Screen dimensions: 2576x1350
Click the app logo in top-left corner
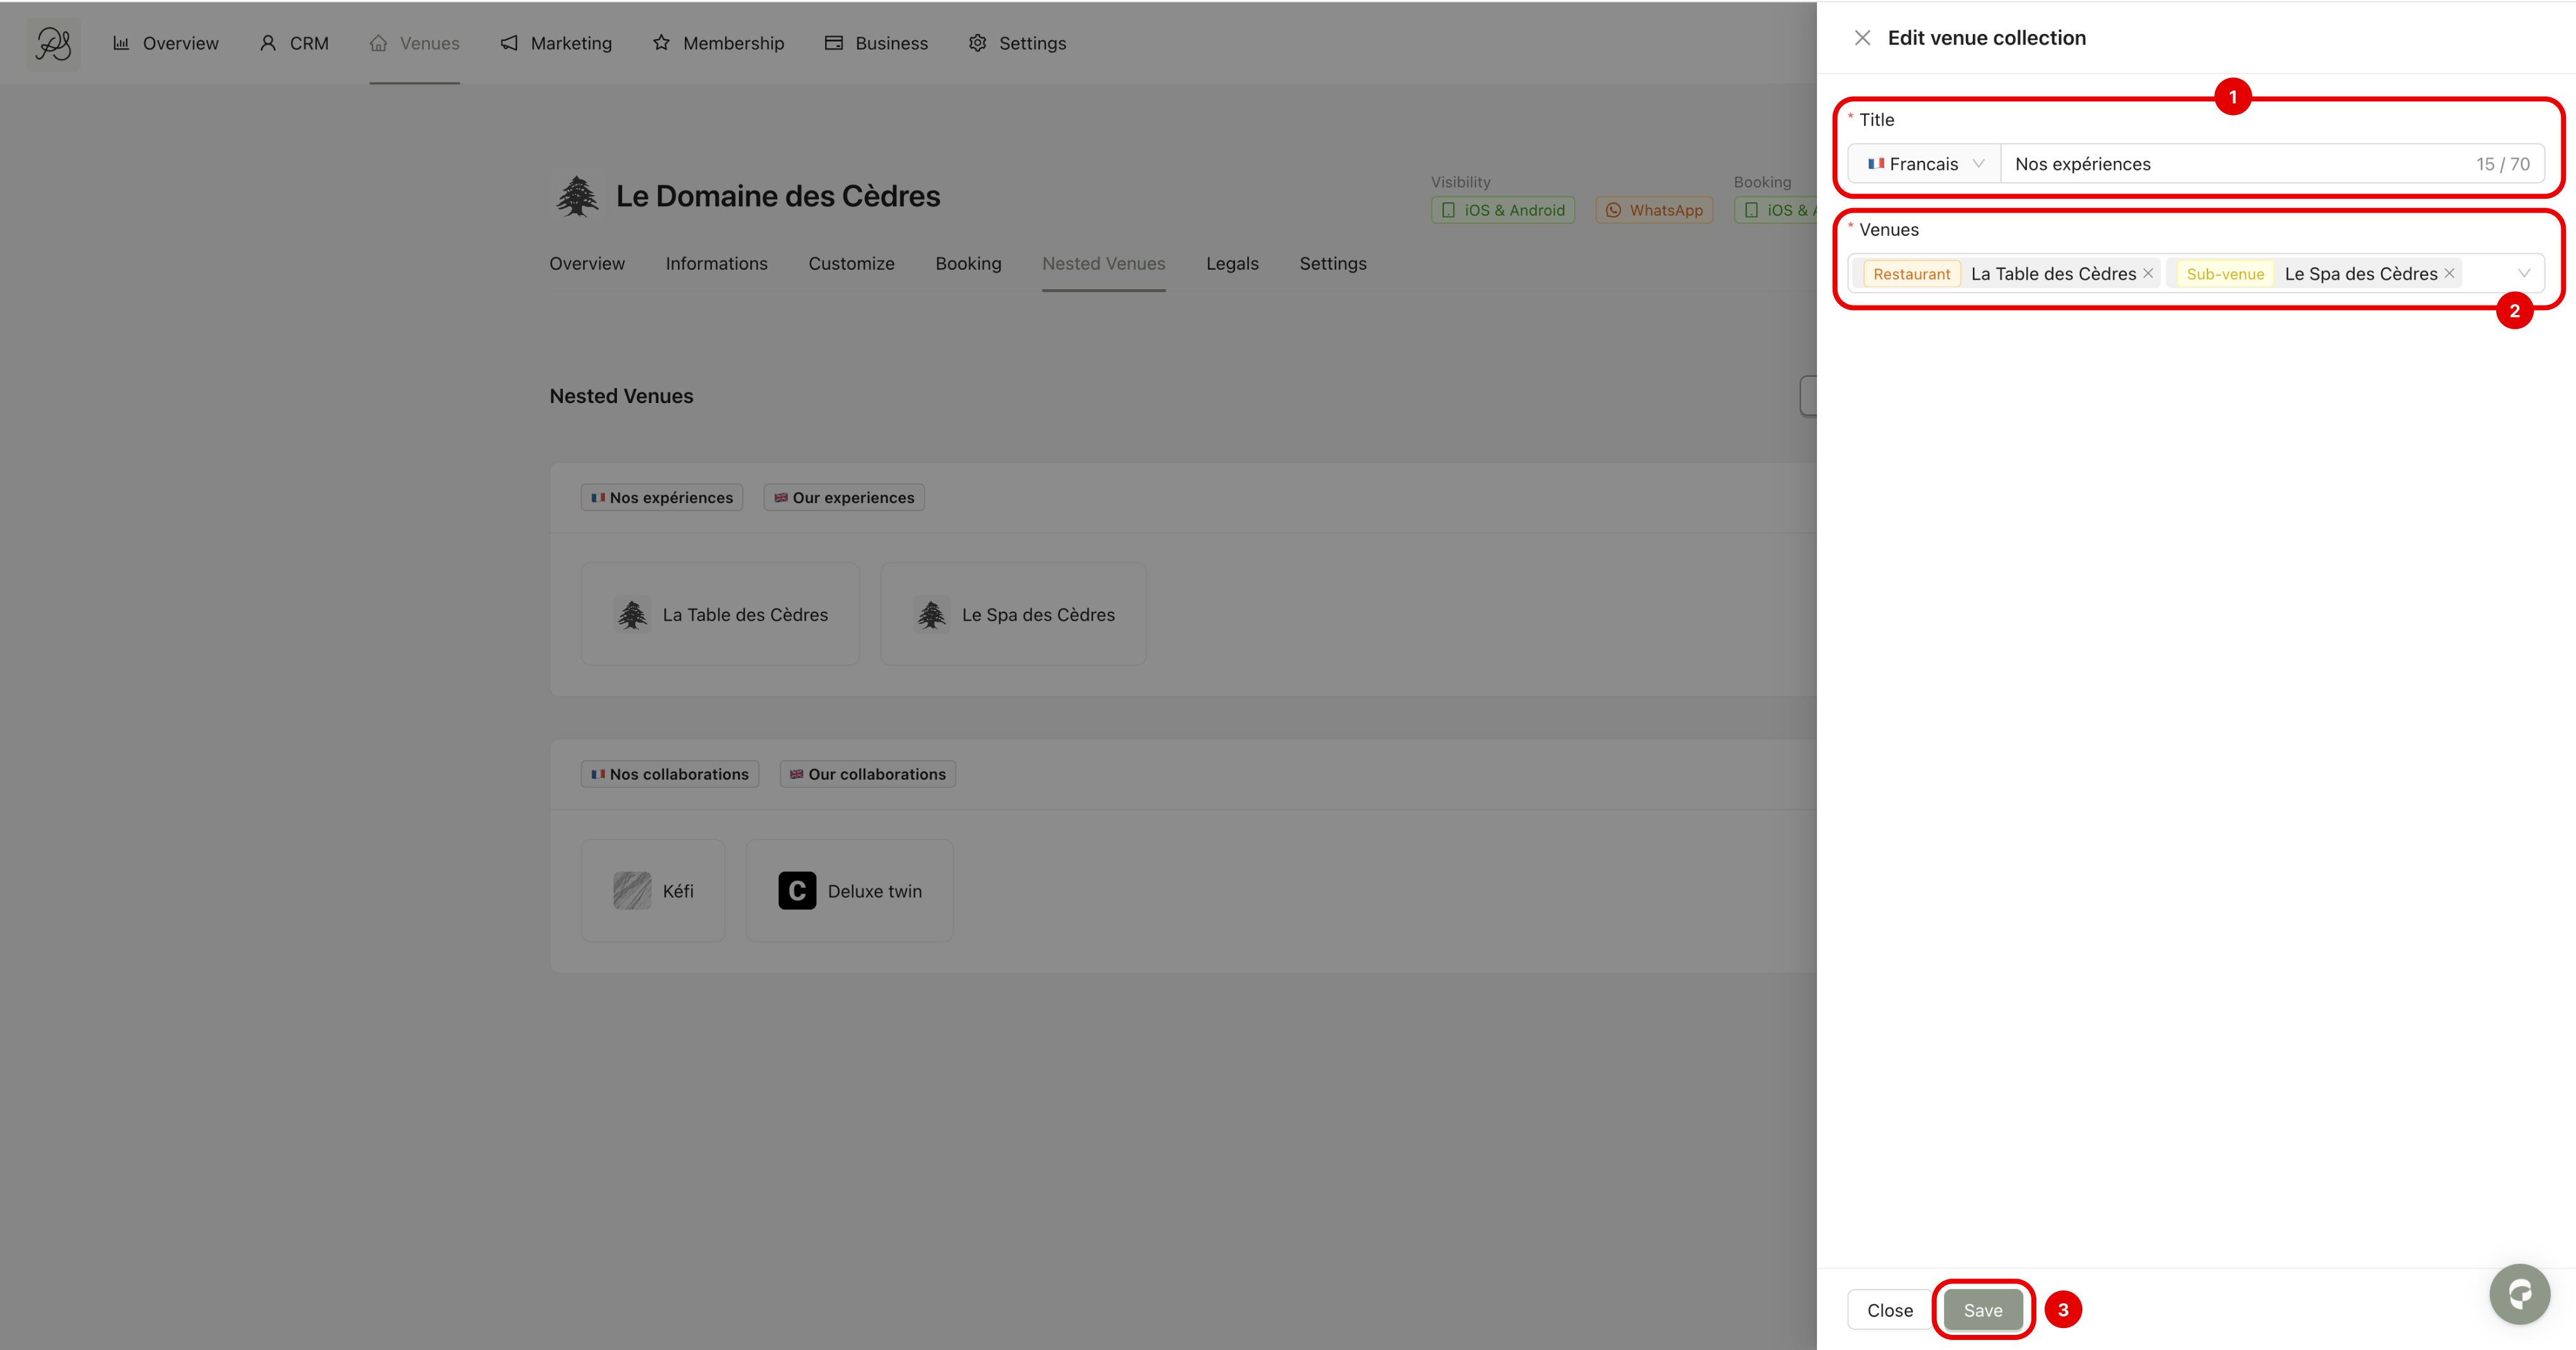(53, 43)
